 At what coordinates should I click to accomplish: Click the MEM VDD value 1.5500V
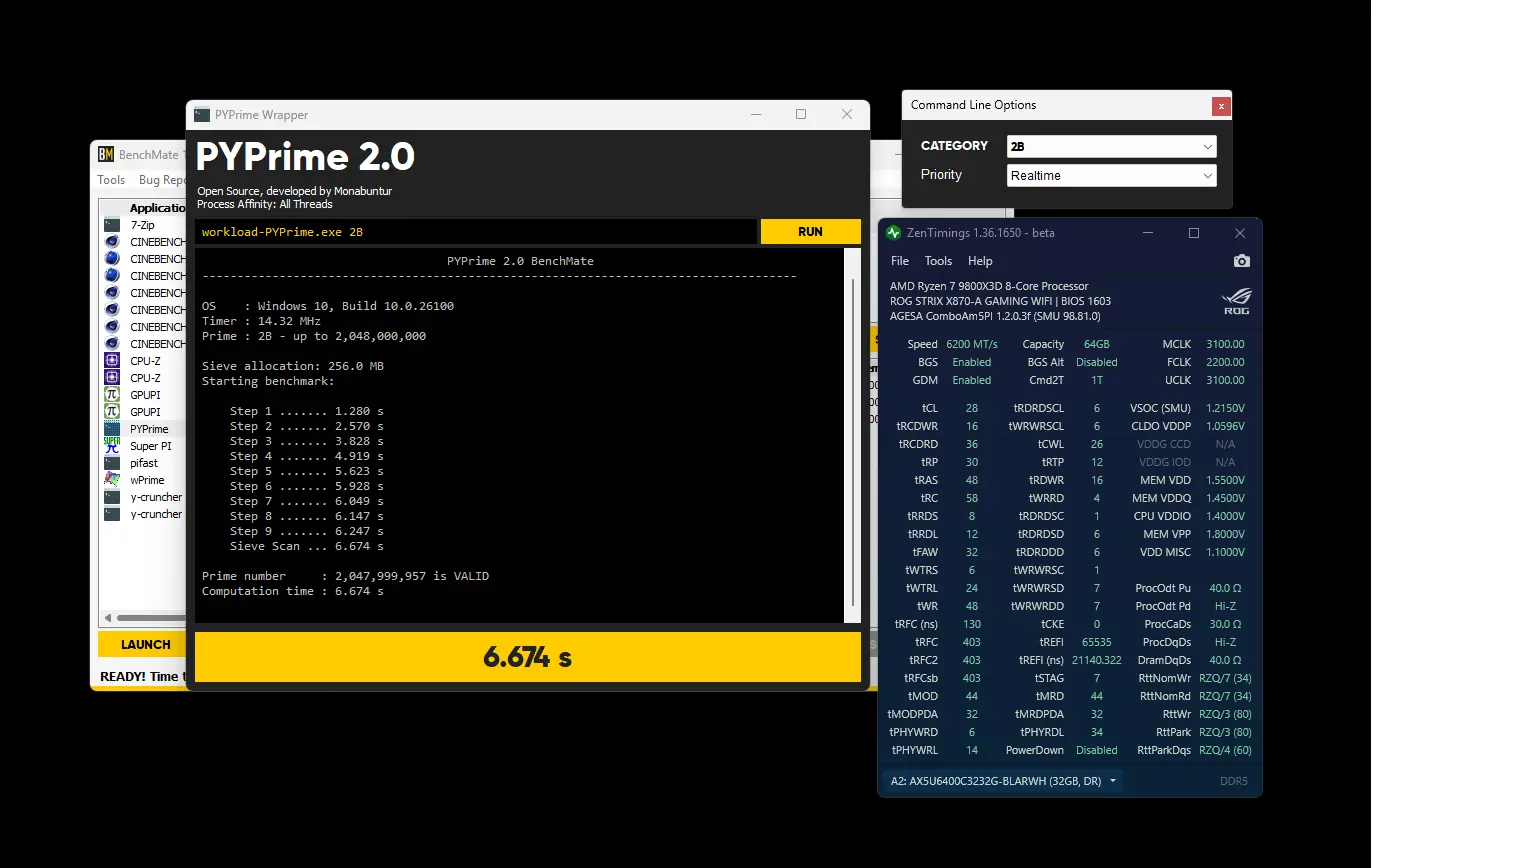click(1225, 480)
